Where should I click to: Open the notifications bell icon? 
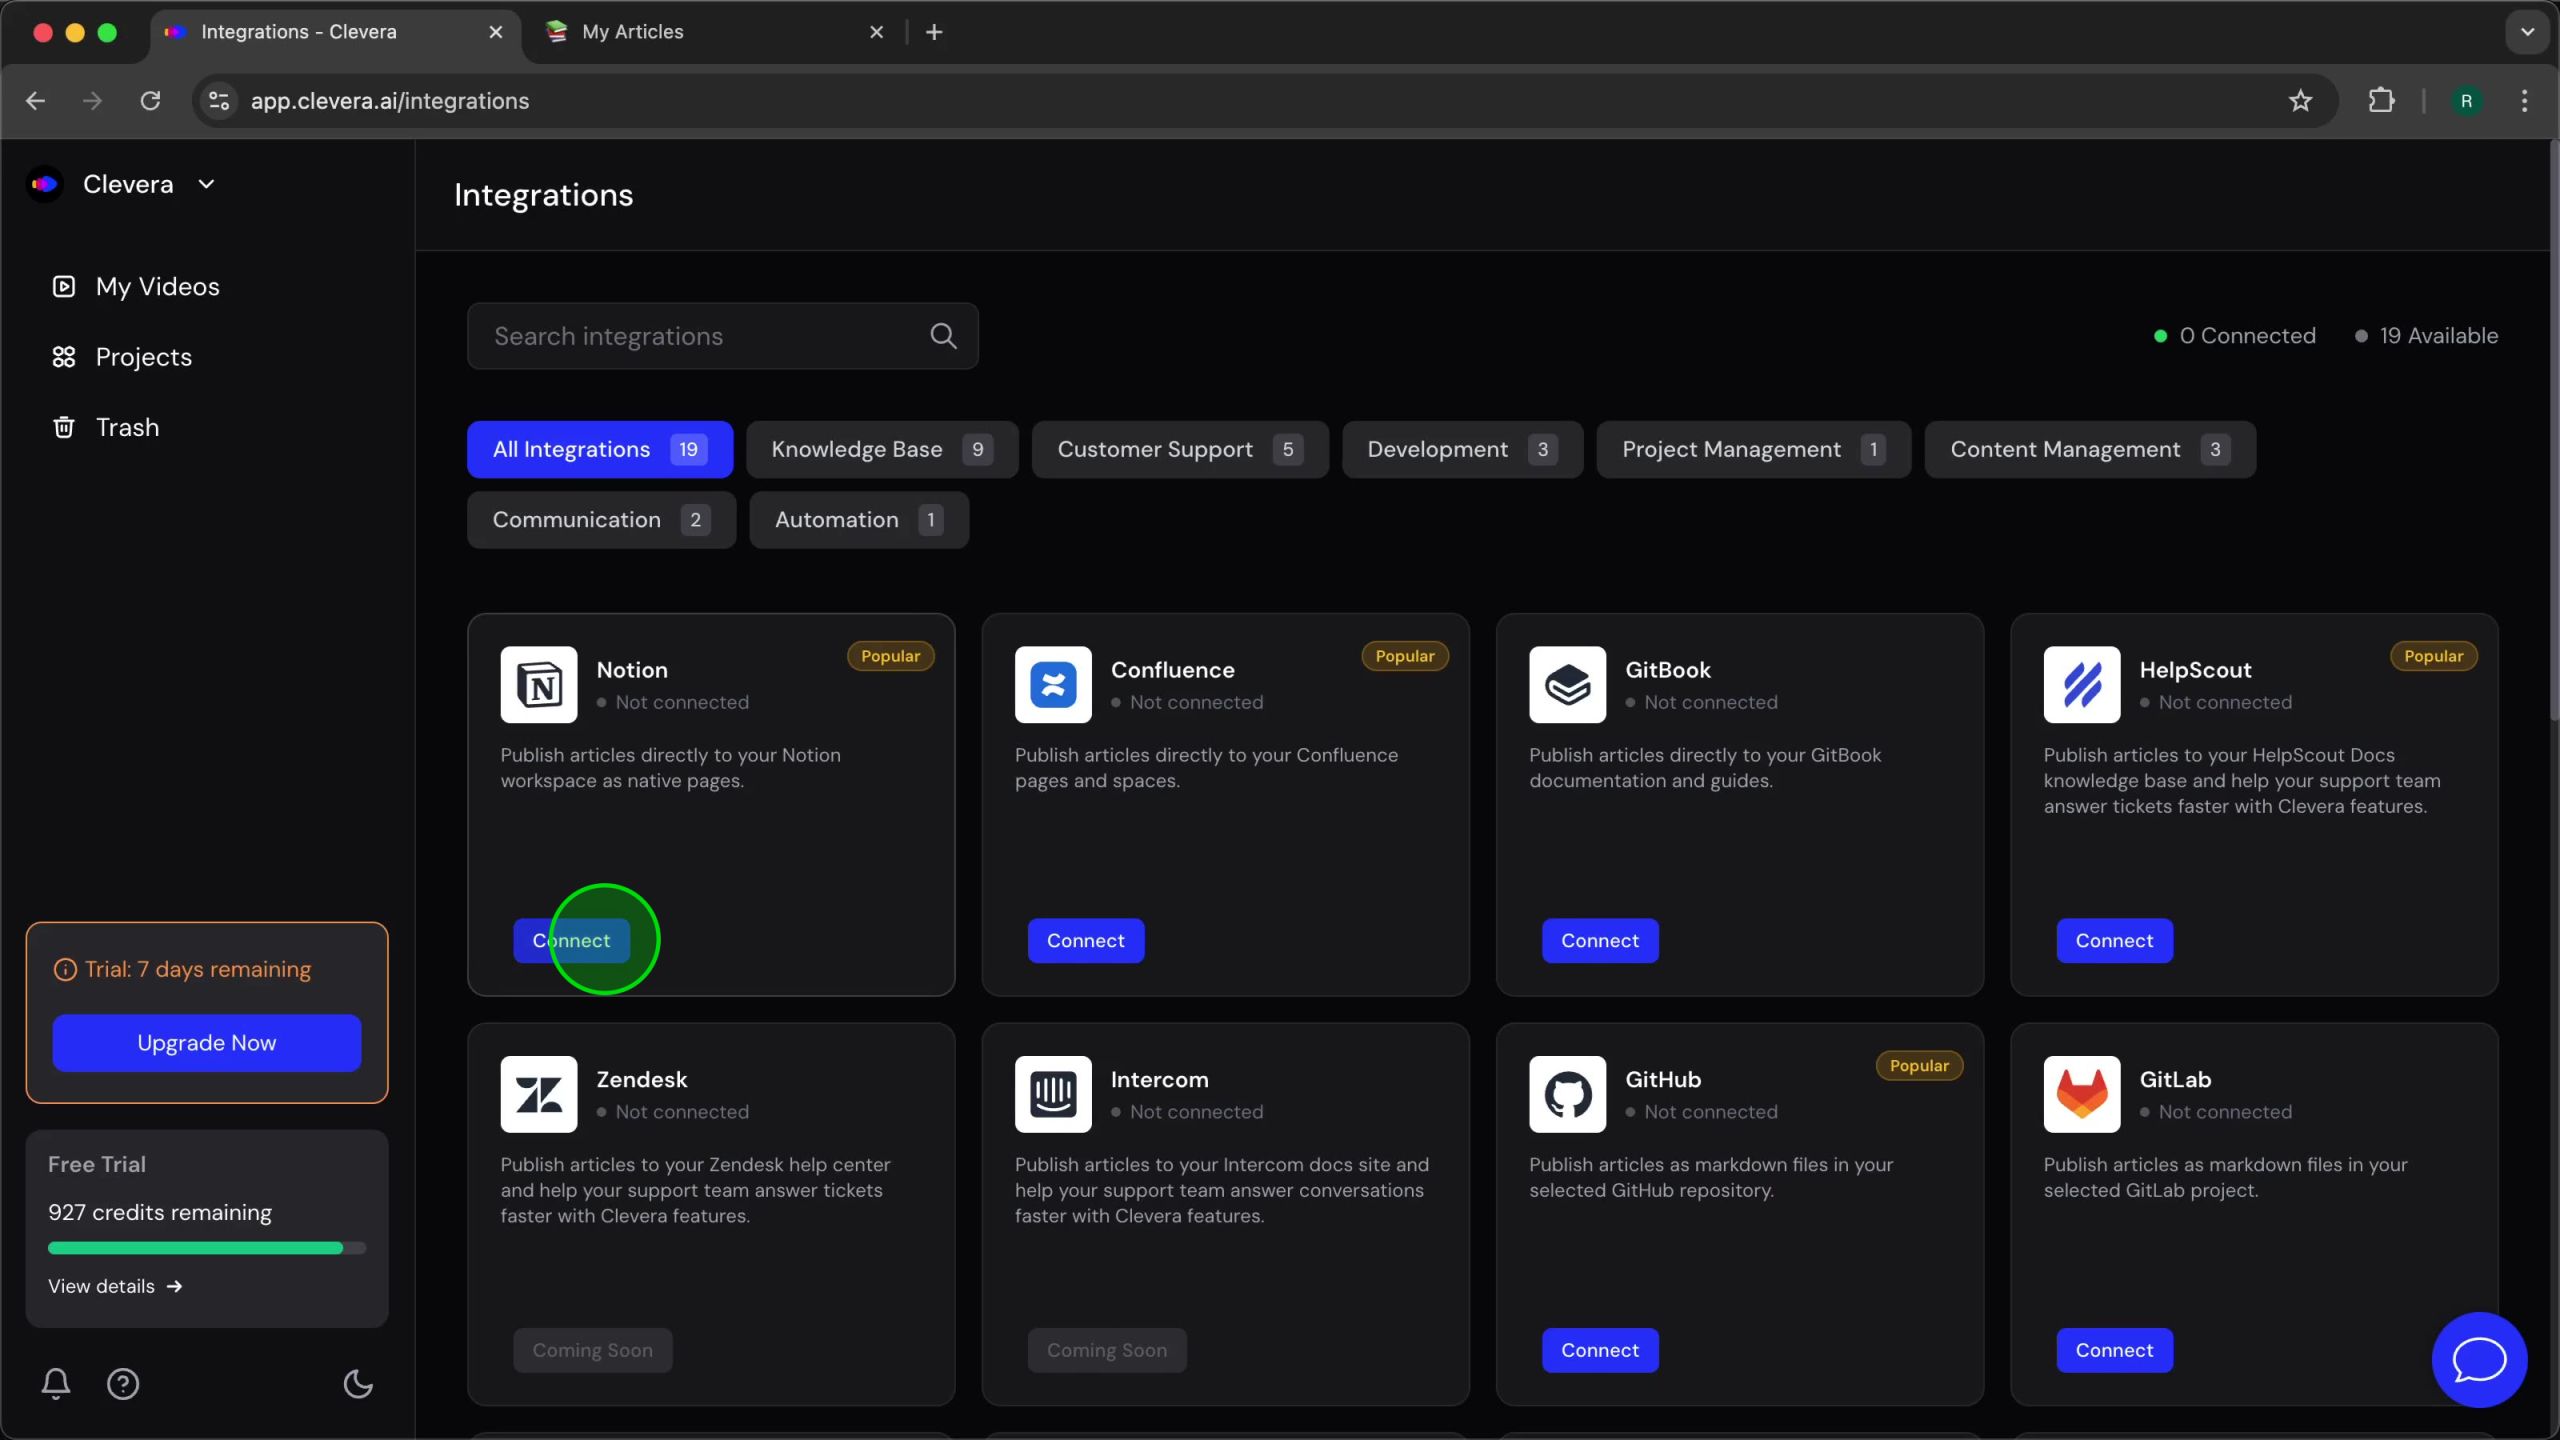click(x=56, y=1383)
